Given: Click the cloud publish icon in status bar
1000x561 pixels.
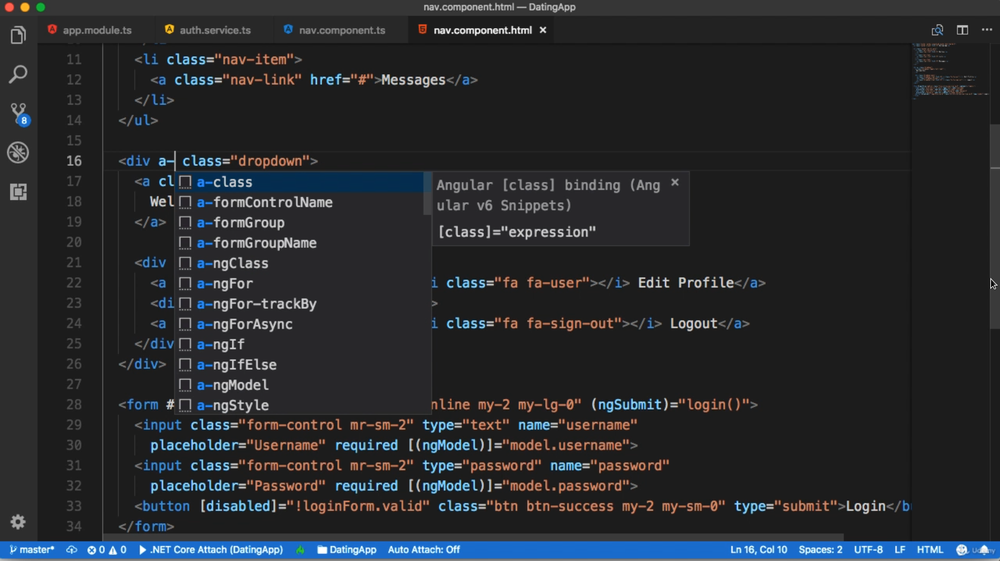Looking at the screenshot, I should point(72,550).
